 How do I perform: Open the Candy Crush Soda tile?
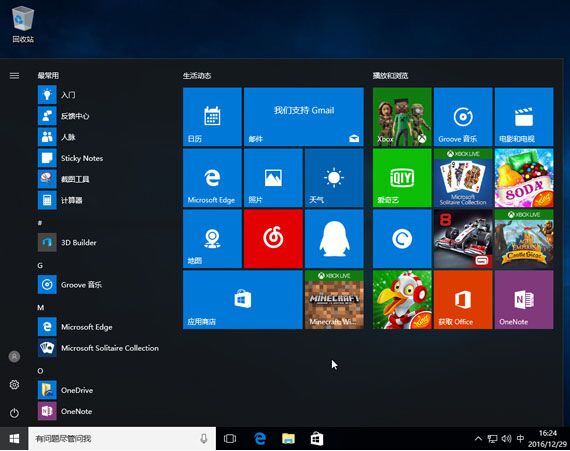524,178
